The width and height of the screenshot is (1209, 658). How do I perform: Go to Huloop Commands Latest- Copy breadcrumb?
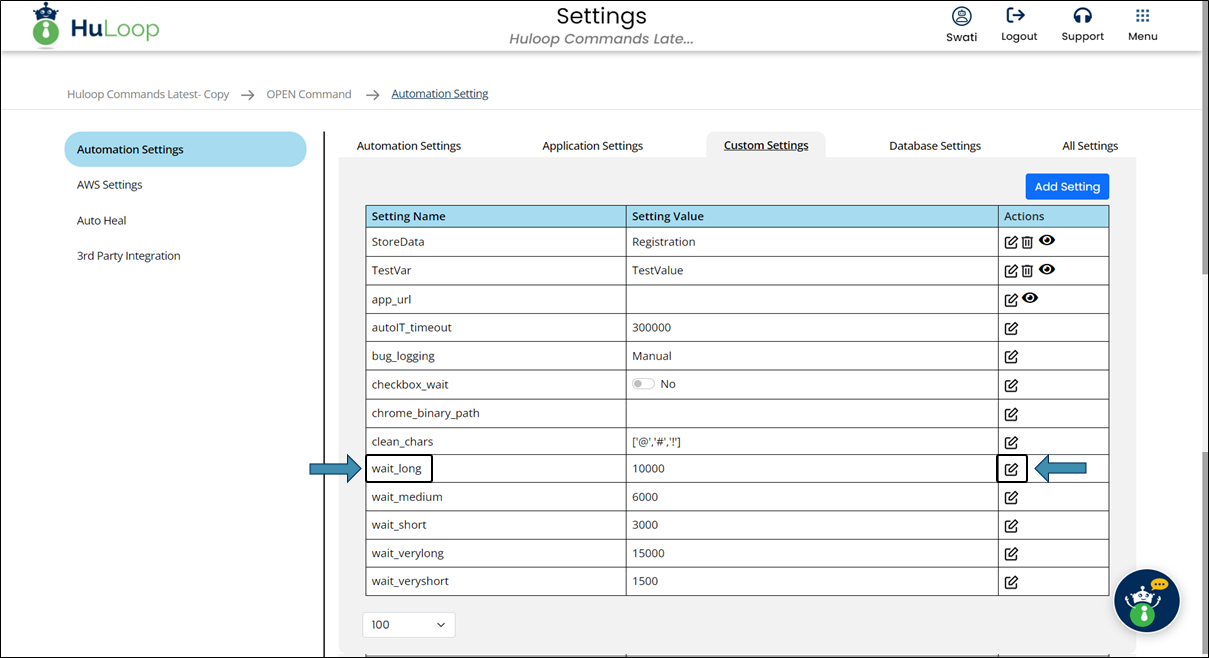click(148, 94)
